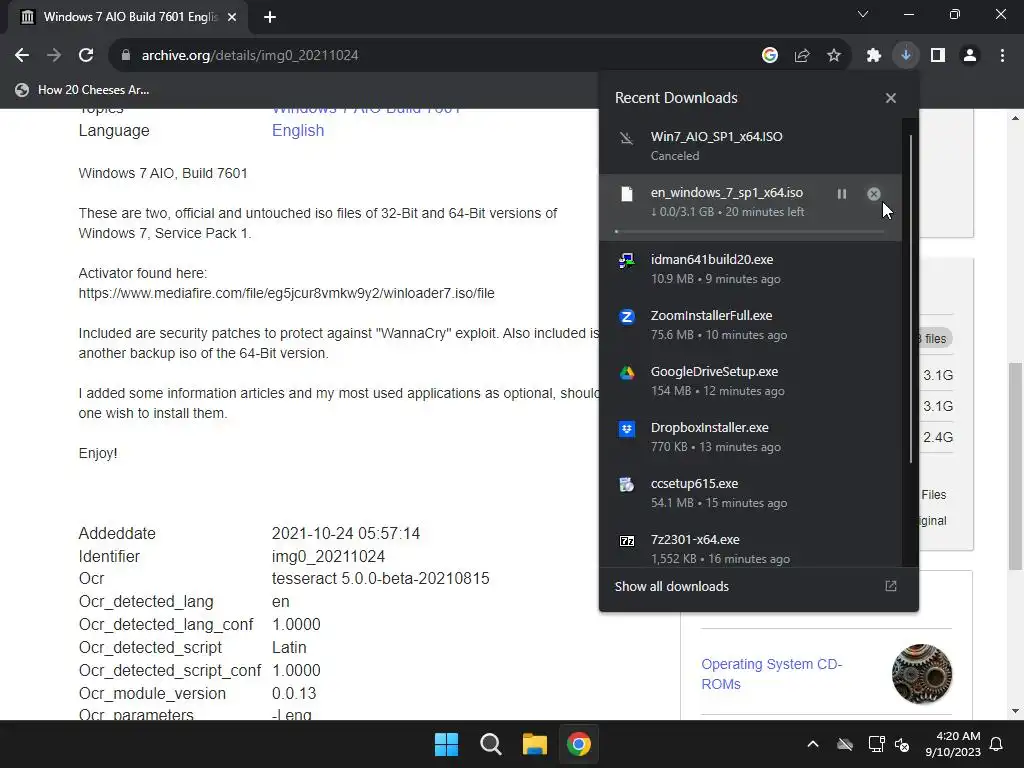1024x768 pixels.
Task: Select the canceled Win7_AIO_SP1_x64.ISO entry
Action: [751, 146]
